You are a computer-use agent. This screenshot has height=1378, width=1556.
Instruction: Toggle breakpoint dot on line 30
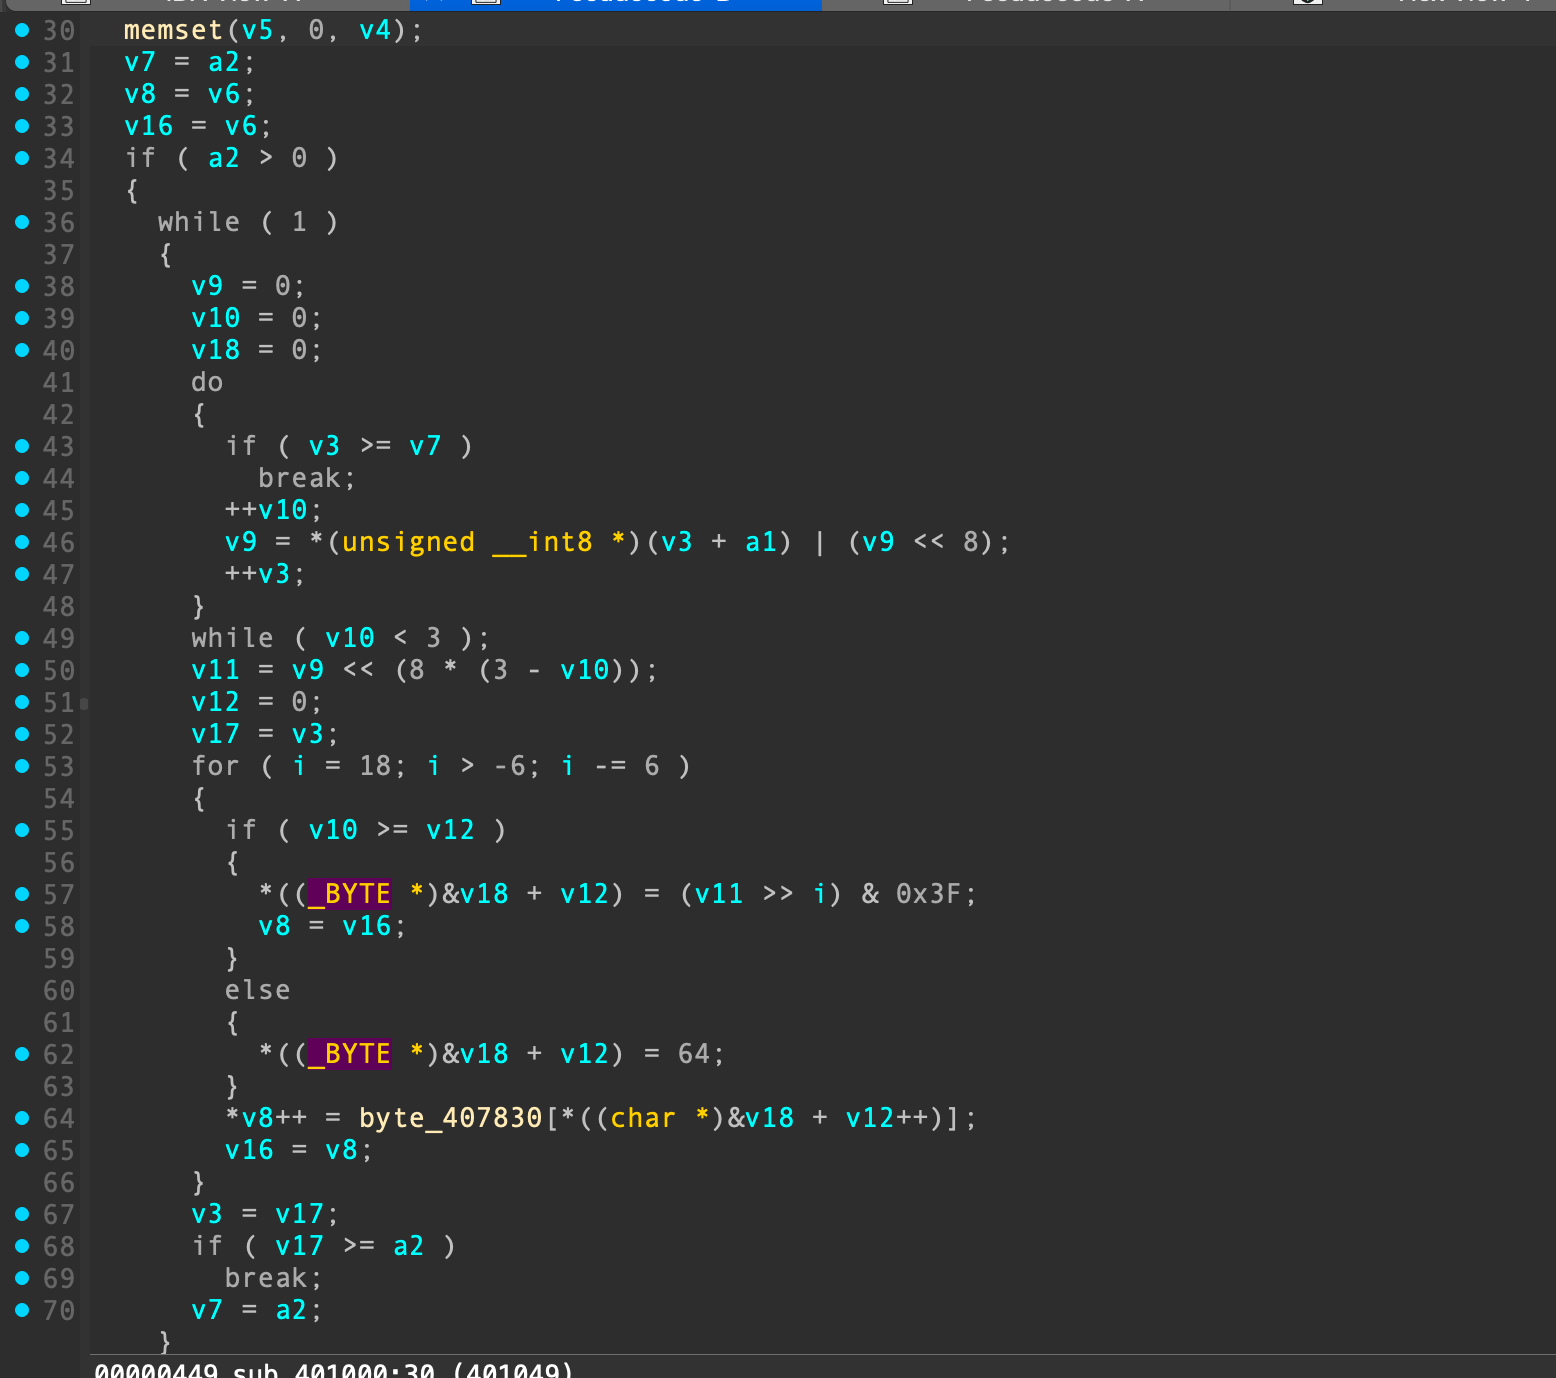[x=22, y=30]
